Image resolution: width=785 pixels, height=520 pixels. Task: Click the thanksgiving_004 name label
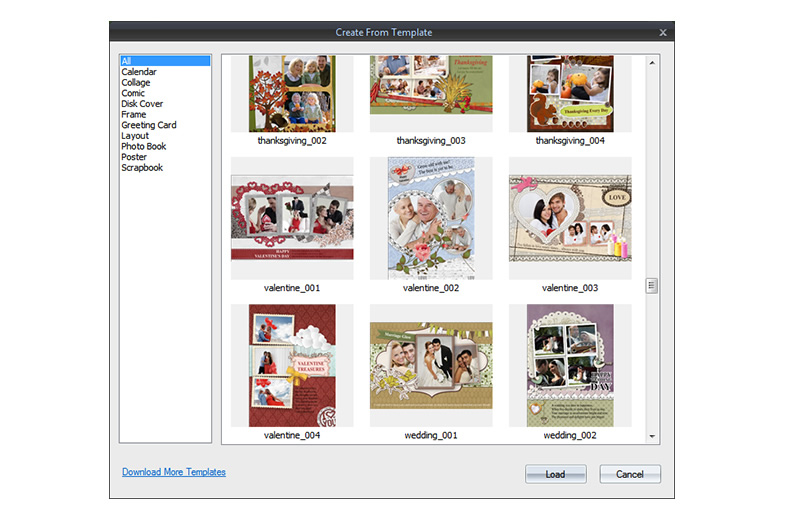point(570,141)
